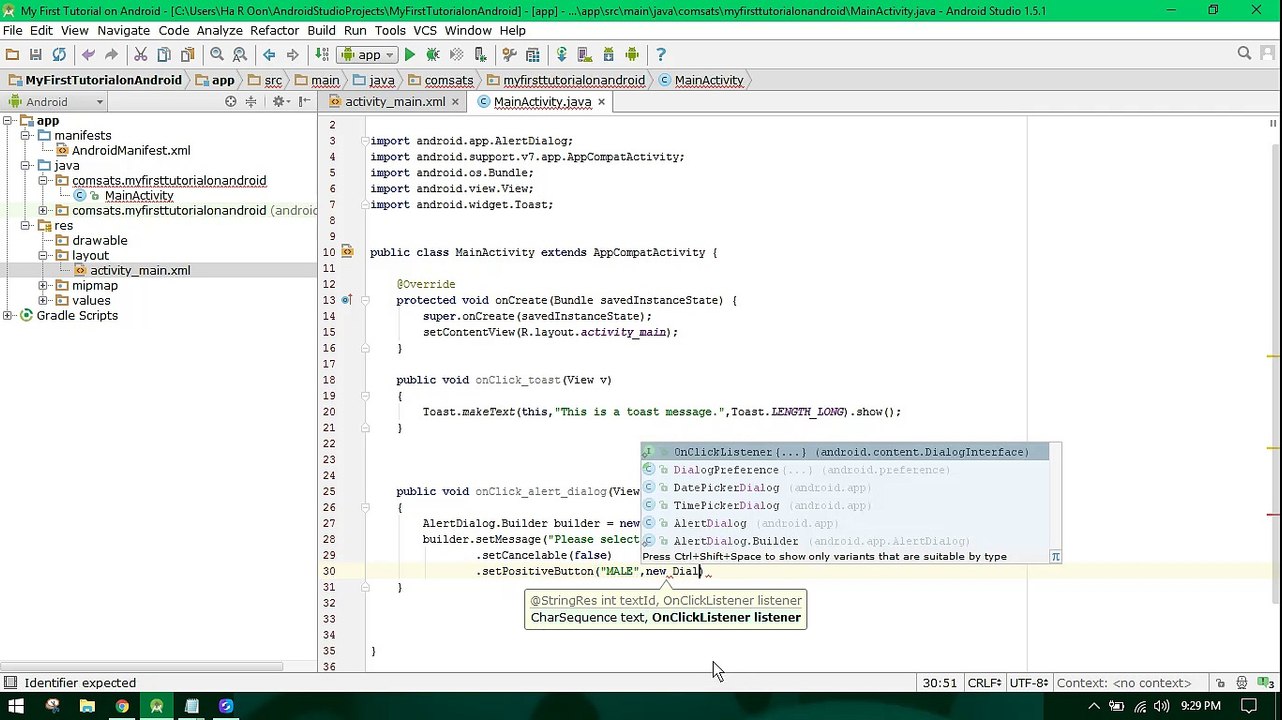Select MainActivity under the java package
The width and height of the screenshot is (1282, 720).
[x=139, y=196]
